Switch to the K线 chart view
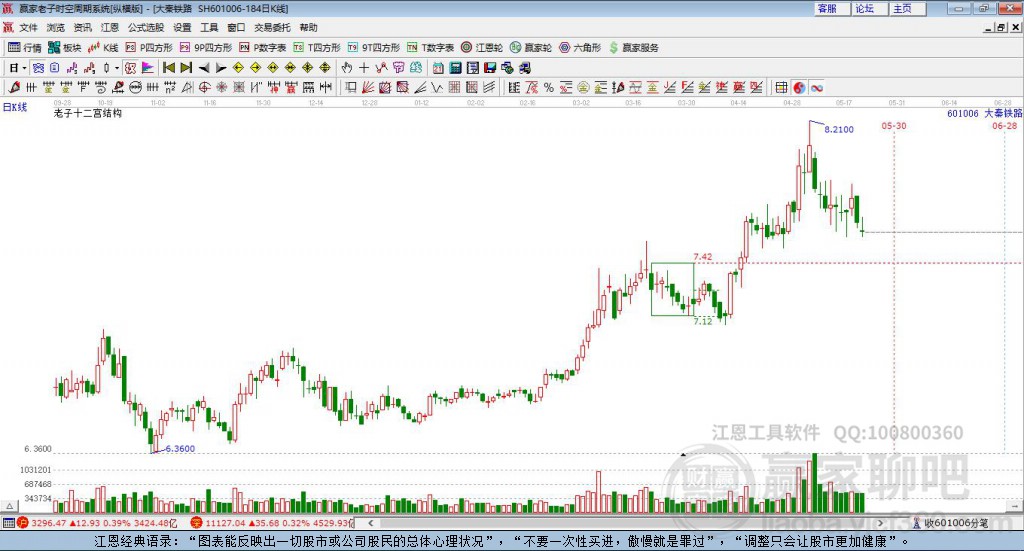This screenshot has height=551, width=1024. (x=103, y=48)
